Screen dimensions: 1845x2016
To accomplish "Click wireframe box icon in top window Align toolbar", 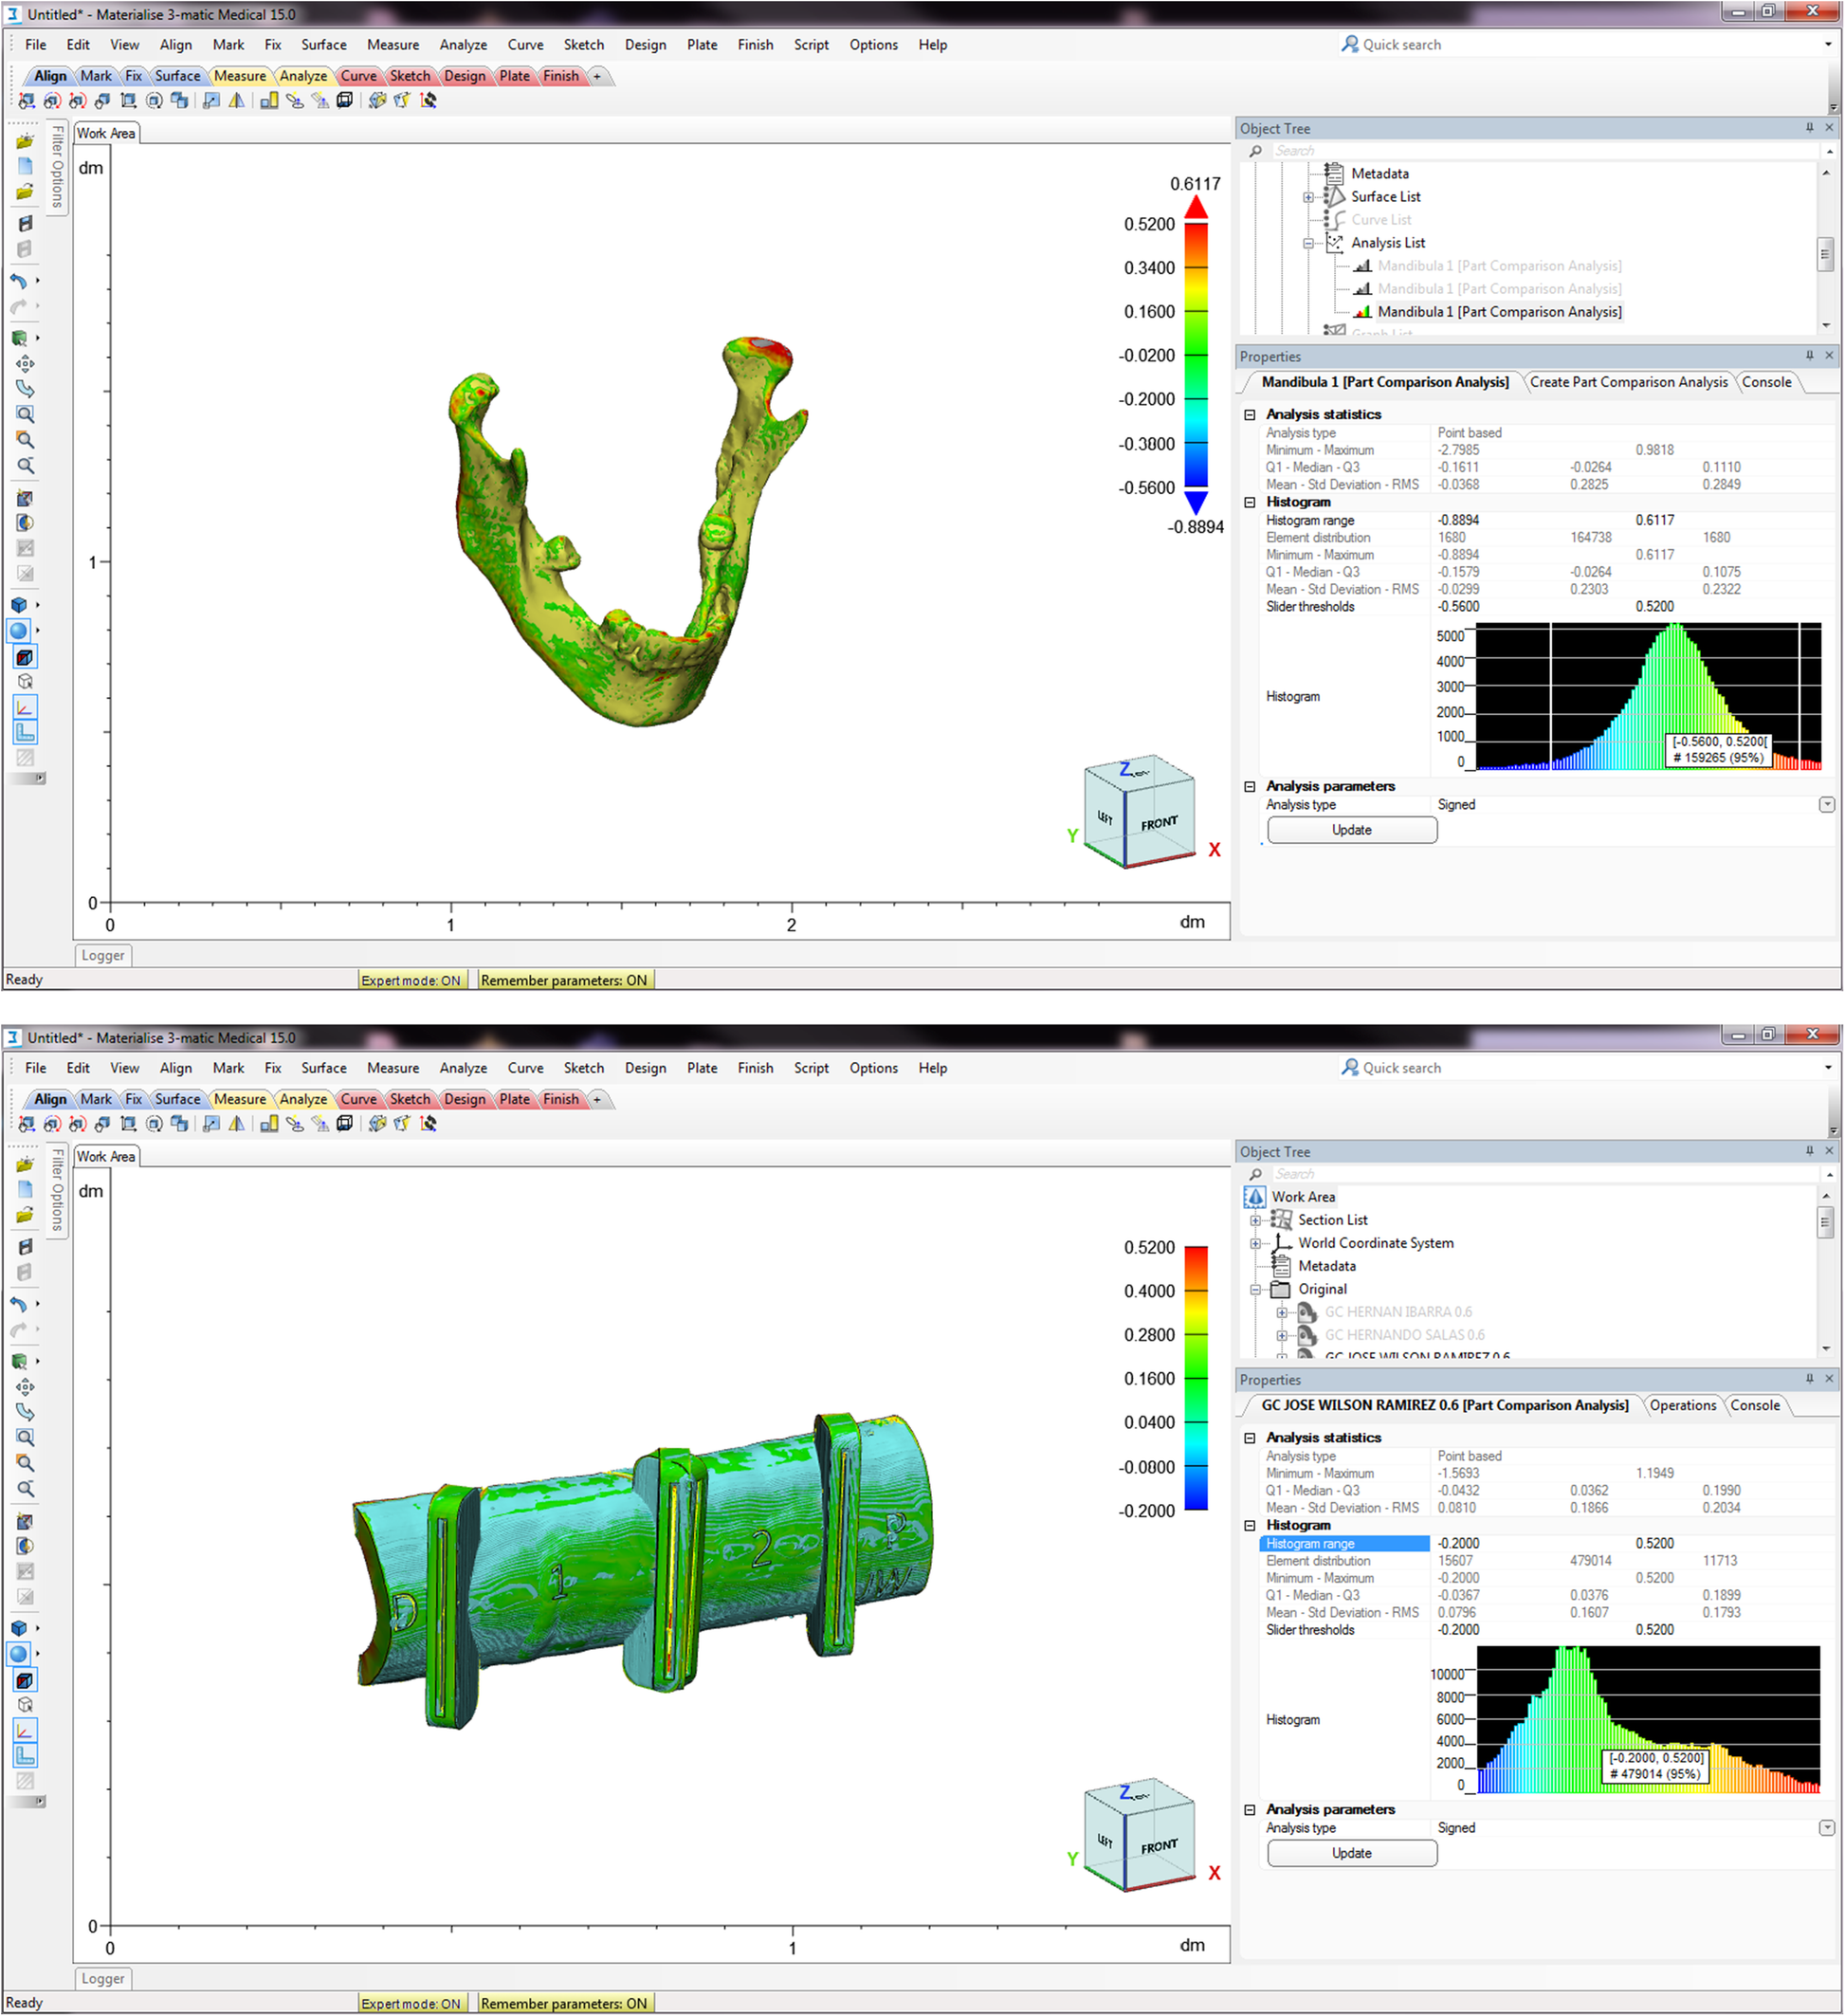I will [345, 101].
